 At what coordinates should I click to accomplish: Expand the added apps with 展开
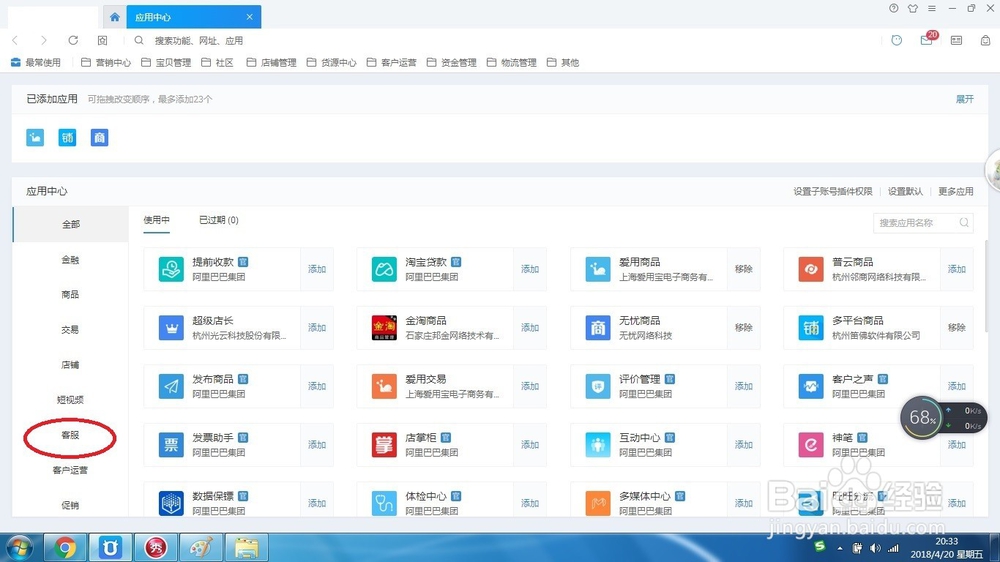coord(964,99)
